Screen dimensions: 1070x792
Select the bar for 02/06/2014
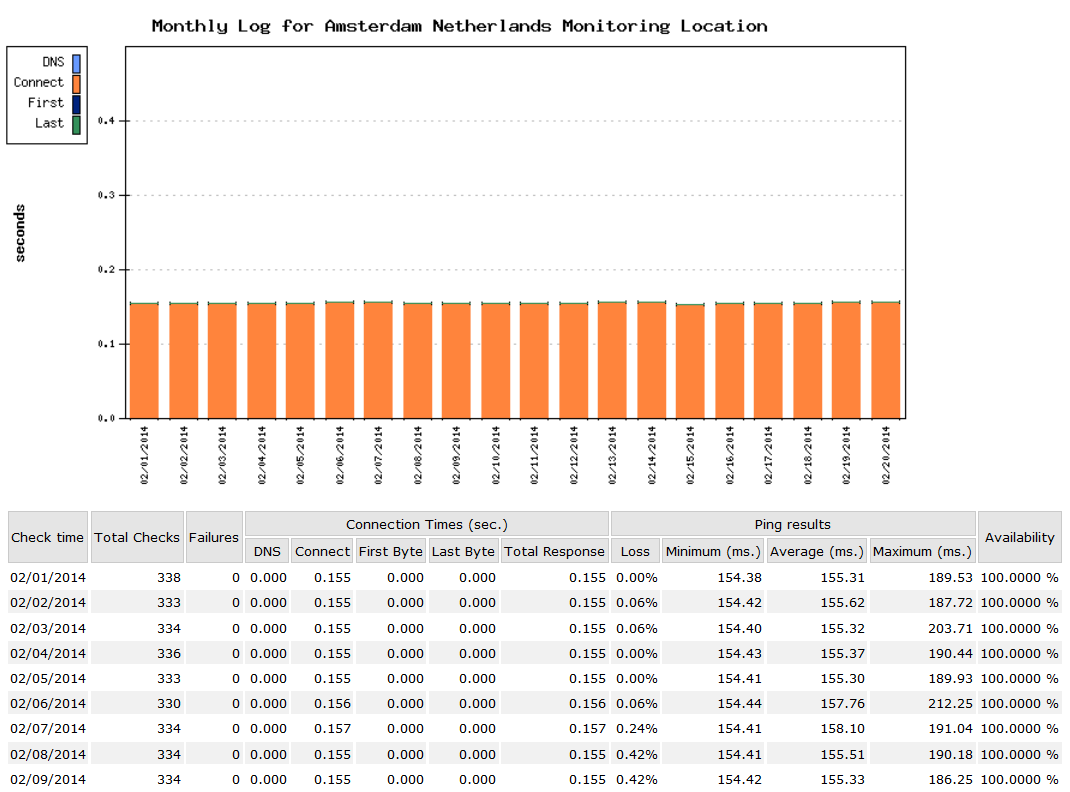[340, 360]
